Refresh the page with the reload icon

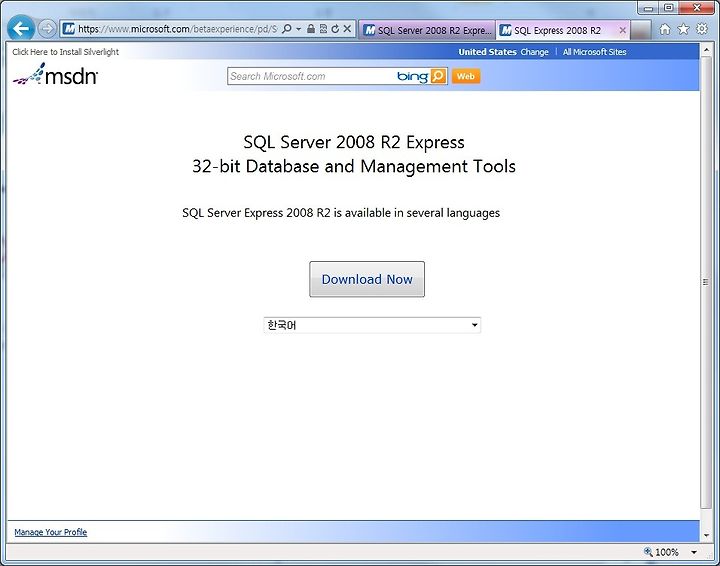tap(335, 29)
